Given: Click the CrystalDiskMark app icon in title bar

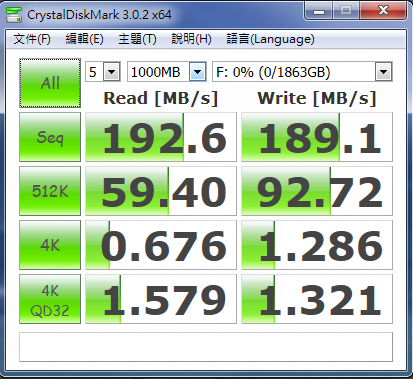Looking at the screenshot, I should 14,14.
